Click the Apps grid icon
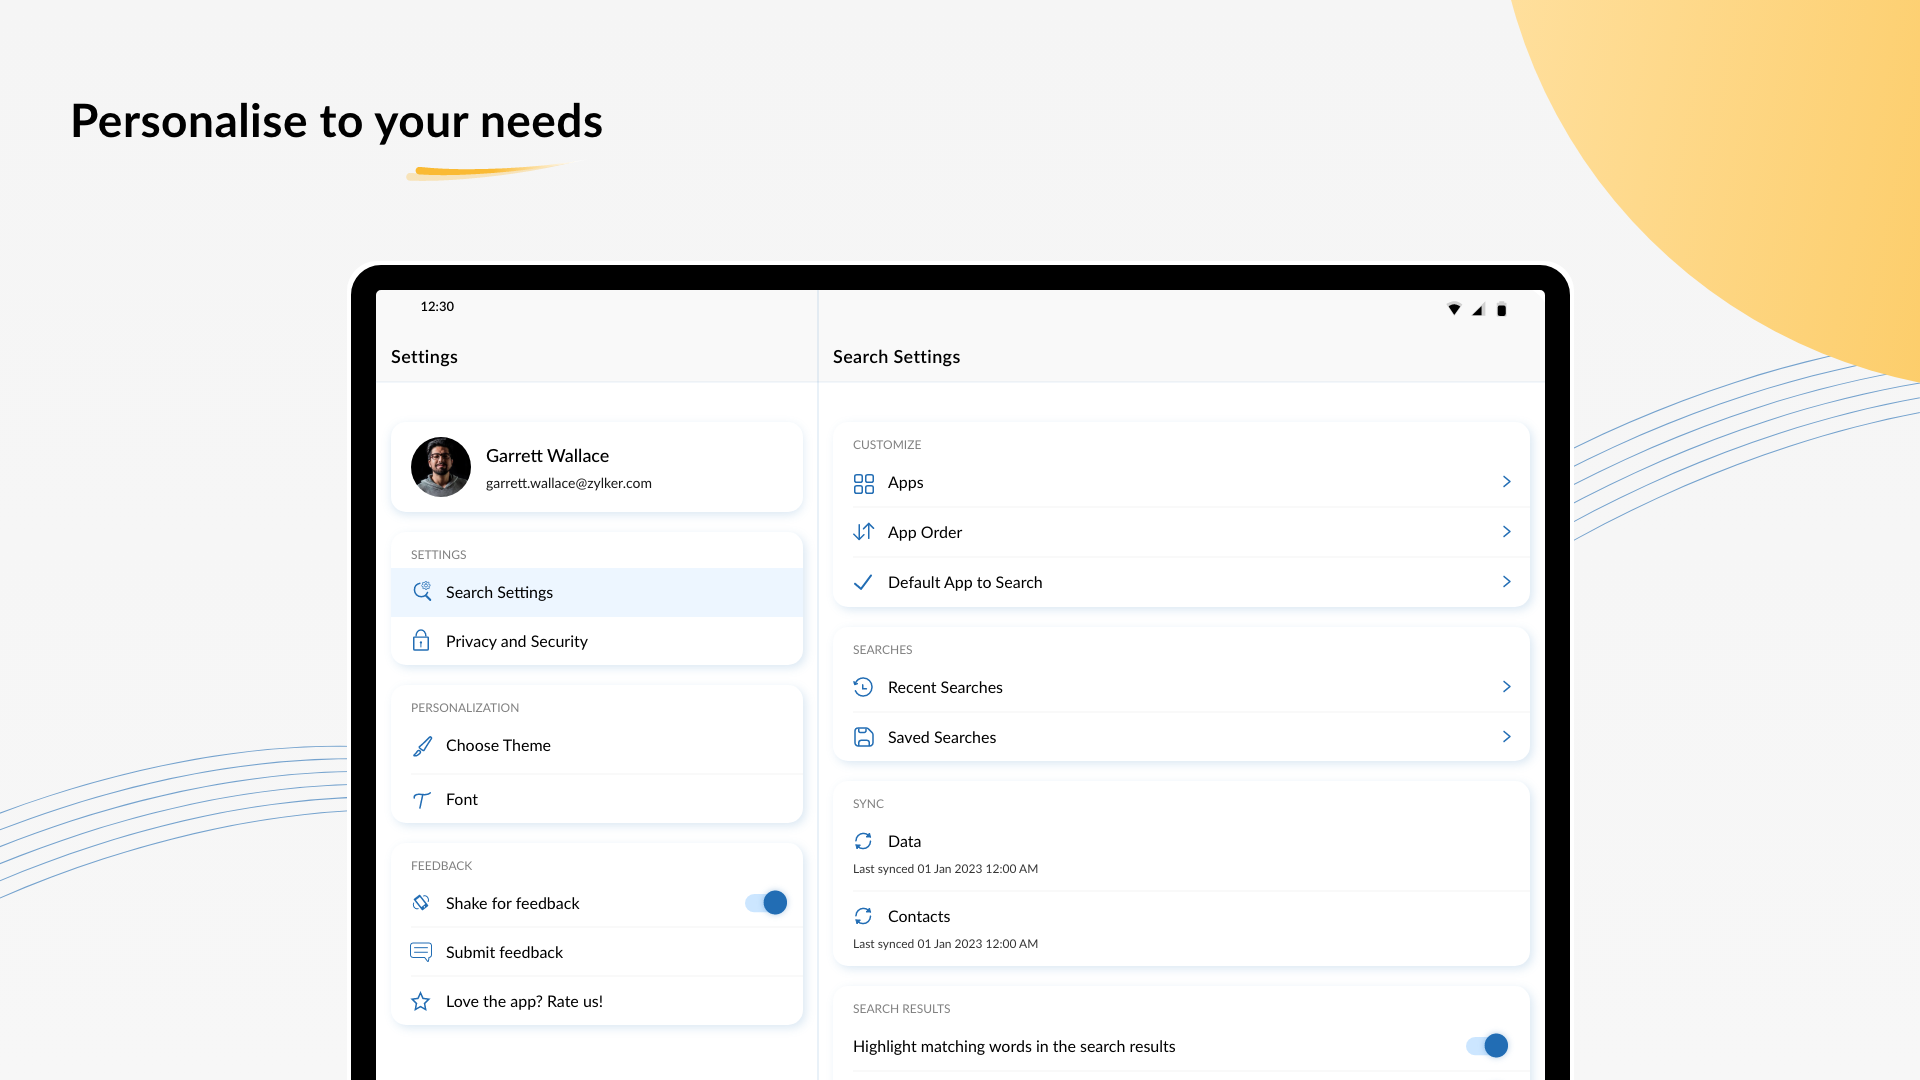Screen dimensions: 1920x1080 click(x=864, y=484)
